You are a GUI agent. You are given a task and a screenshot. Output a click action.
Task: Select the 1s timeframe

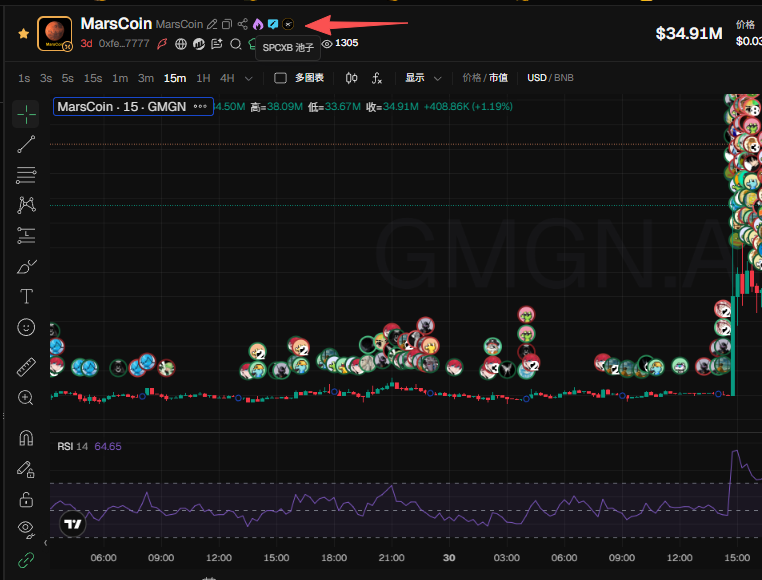click(24, 78)
